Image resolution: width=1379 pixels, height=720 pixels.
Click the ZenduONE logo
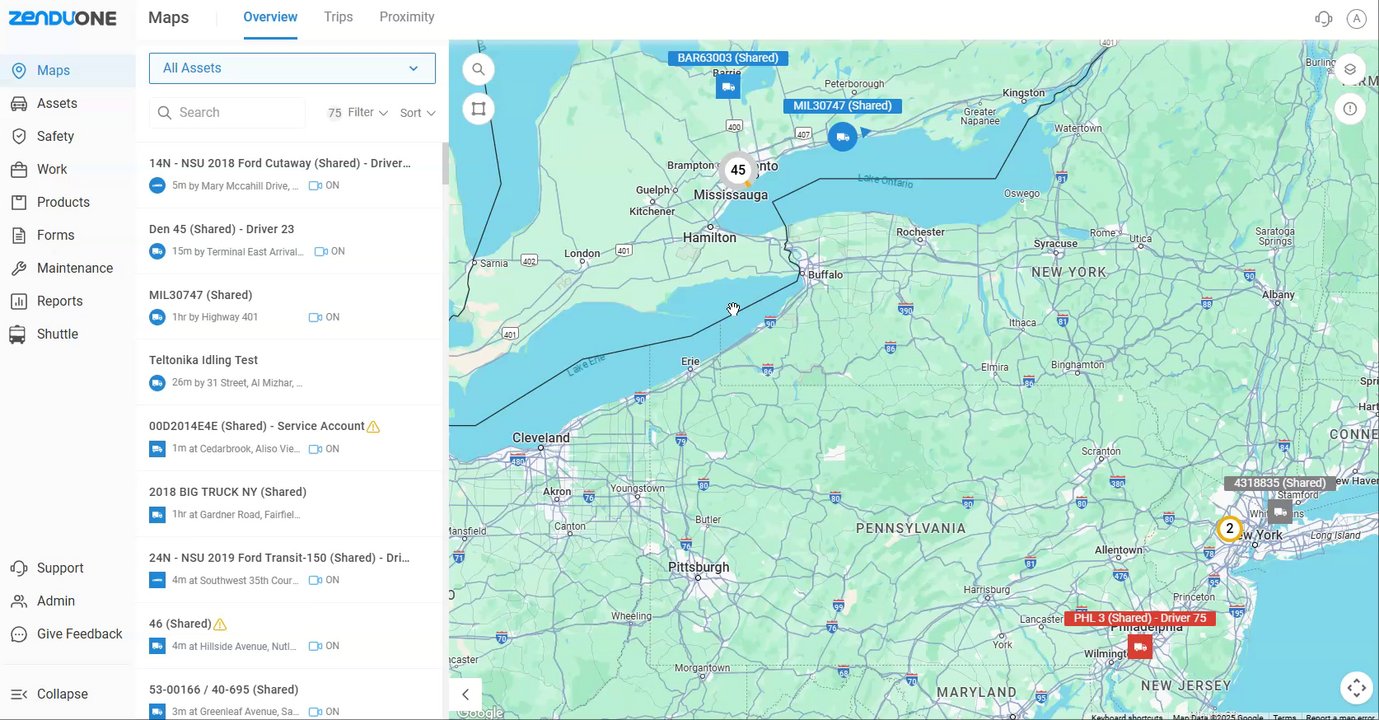tap(62, 18)
